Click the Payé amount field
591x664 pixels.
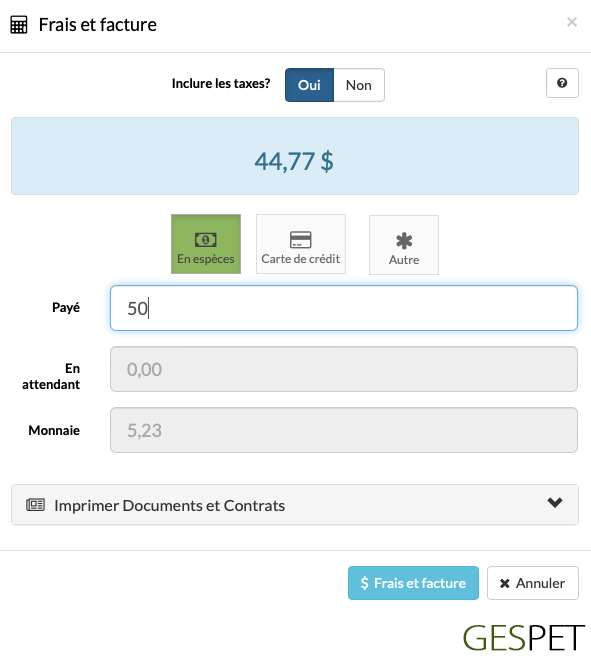click(x=344, y=308)
